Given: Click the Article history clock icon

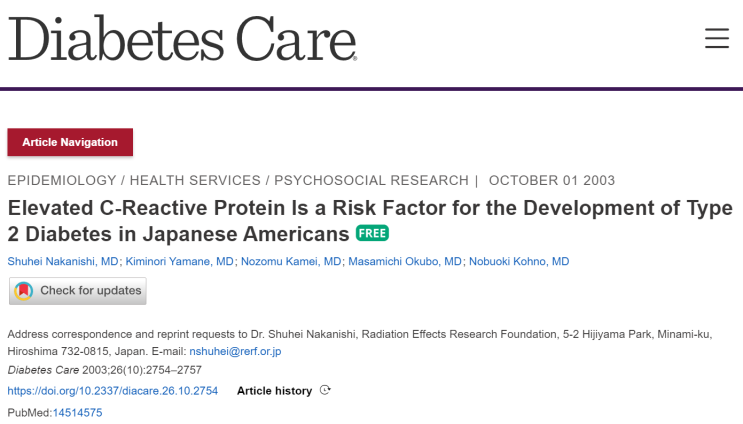Looking at the screenshot, I should point(325,391).
